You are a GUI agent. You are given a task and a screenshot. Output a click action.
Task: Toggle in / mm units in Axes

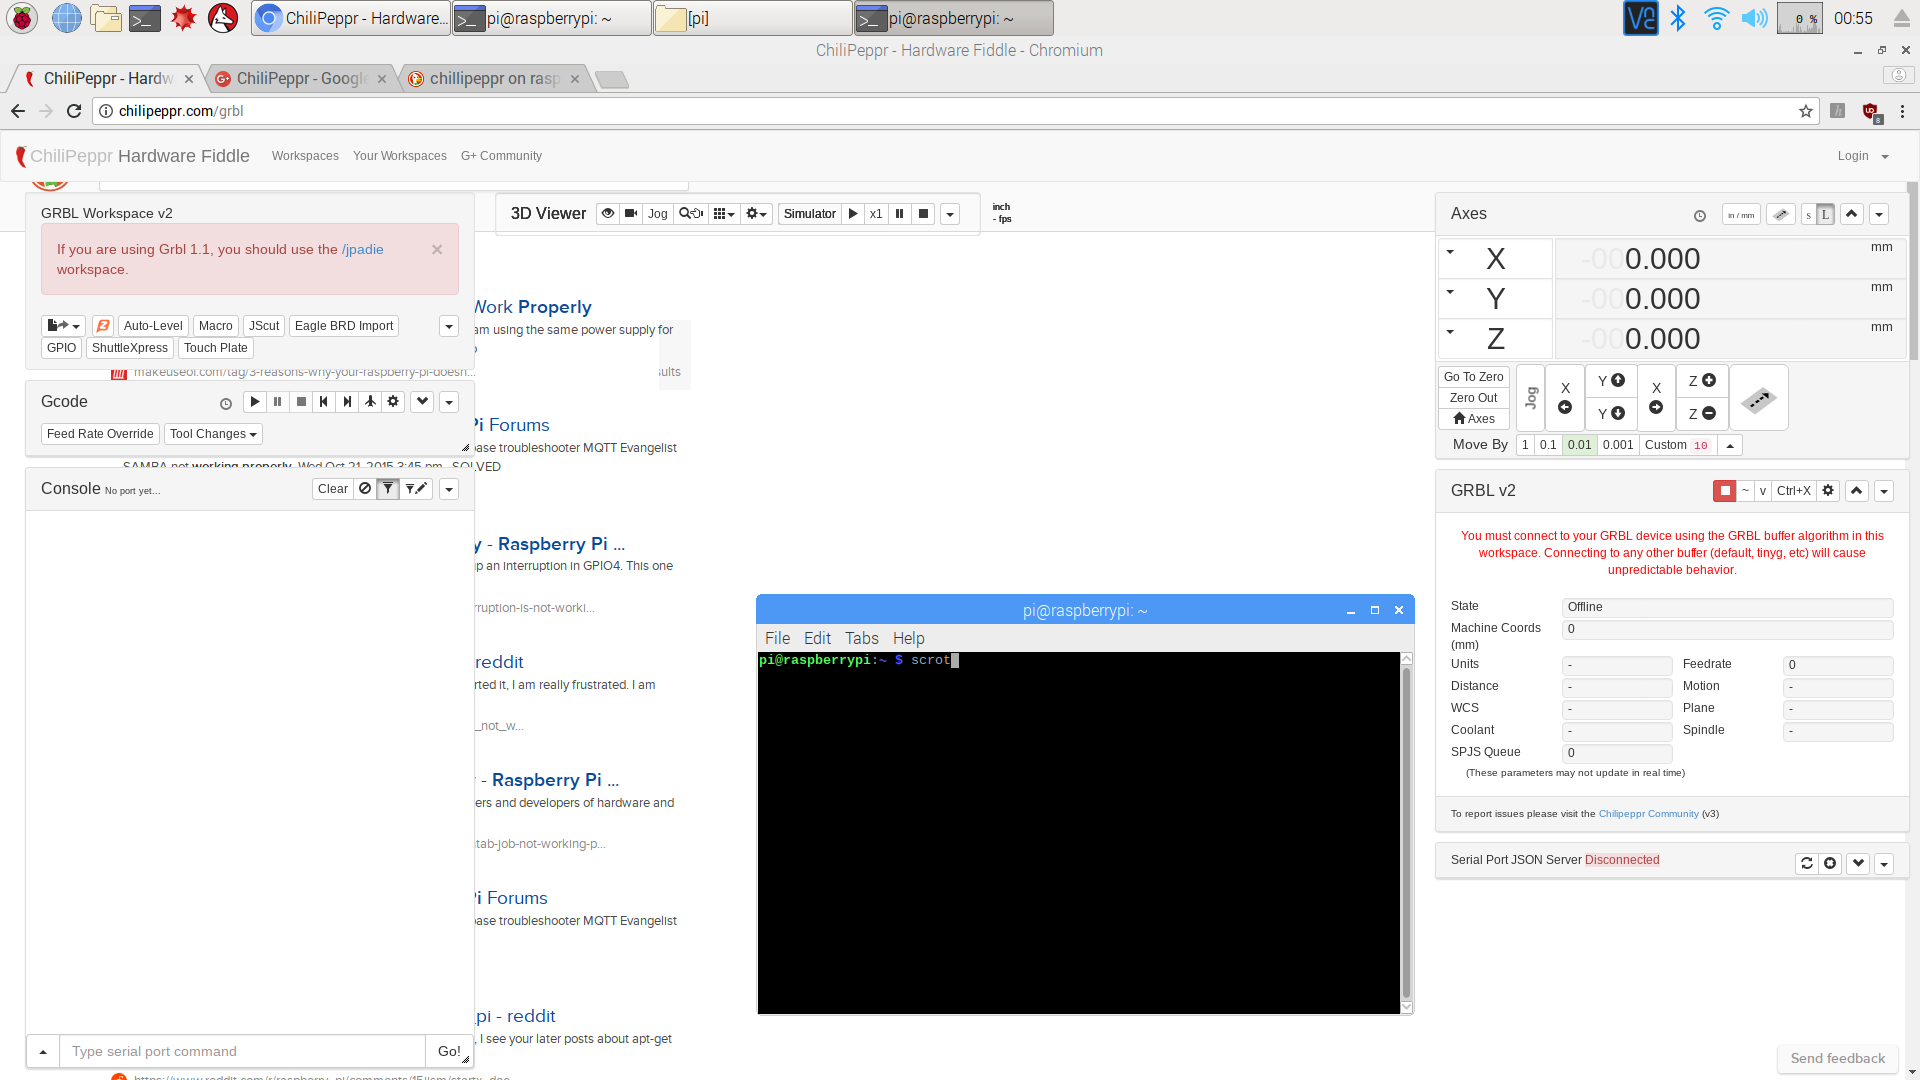click(1741, 215)
